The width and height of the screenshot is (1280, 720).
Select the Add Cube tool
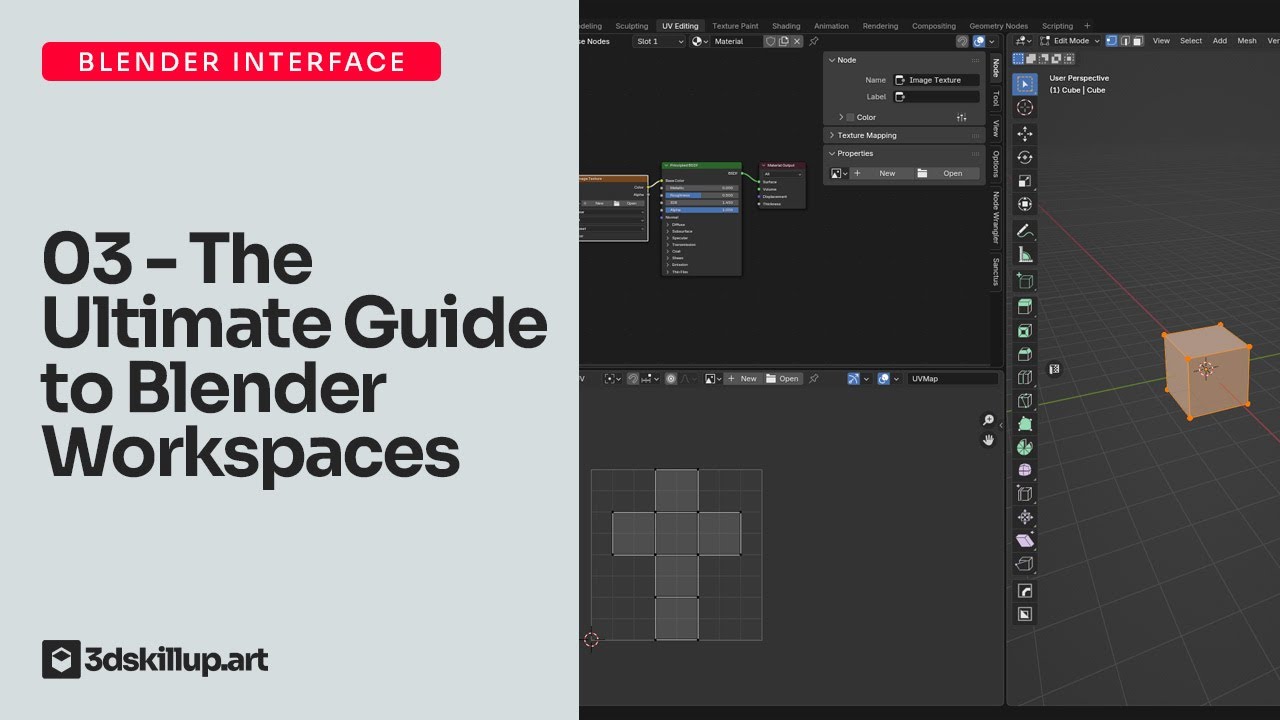[x=1024, y=281]
